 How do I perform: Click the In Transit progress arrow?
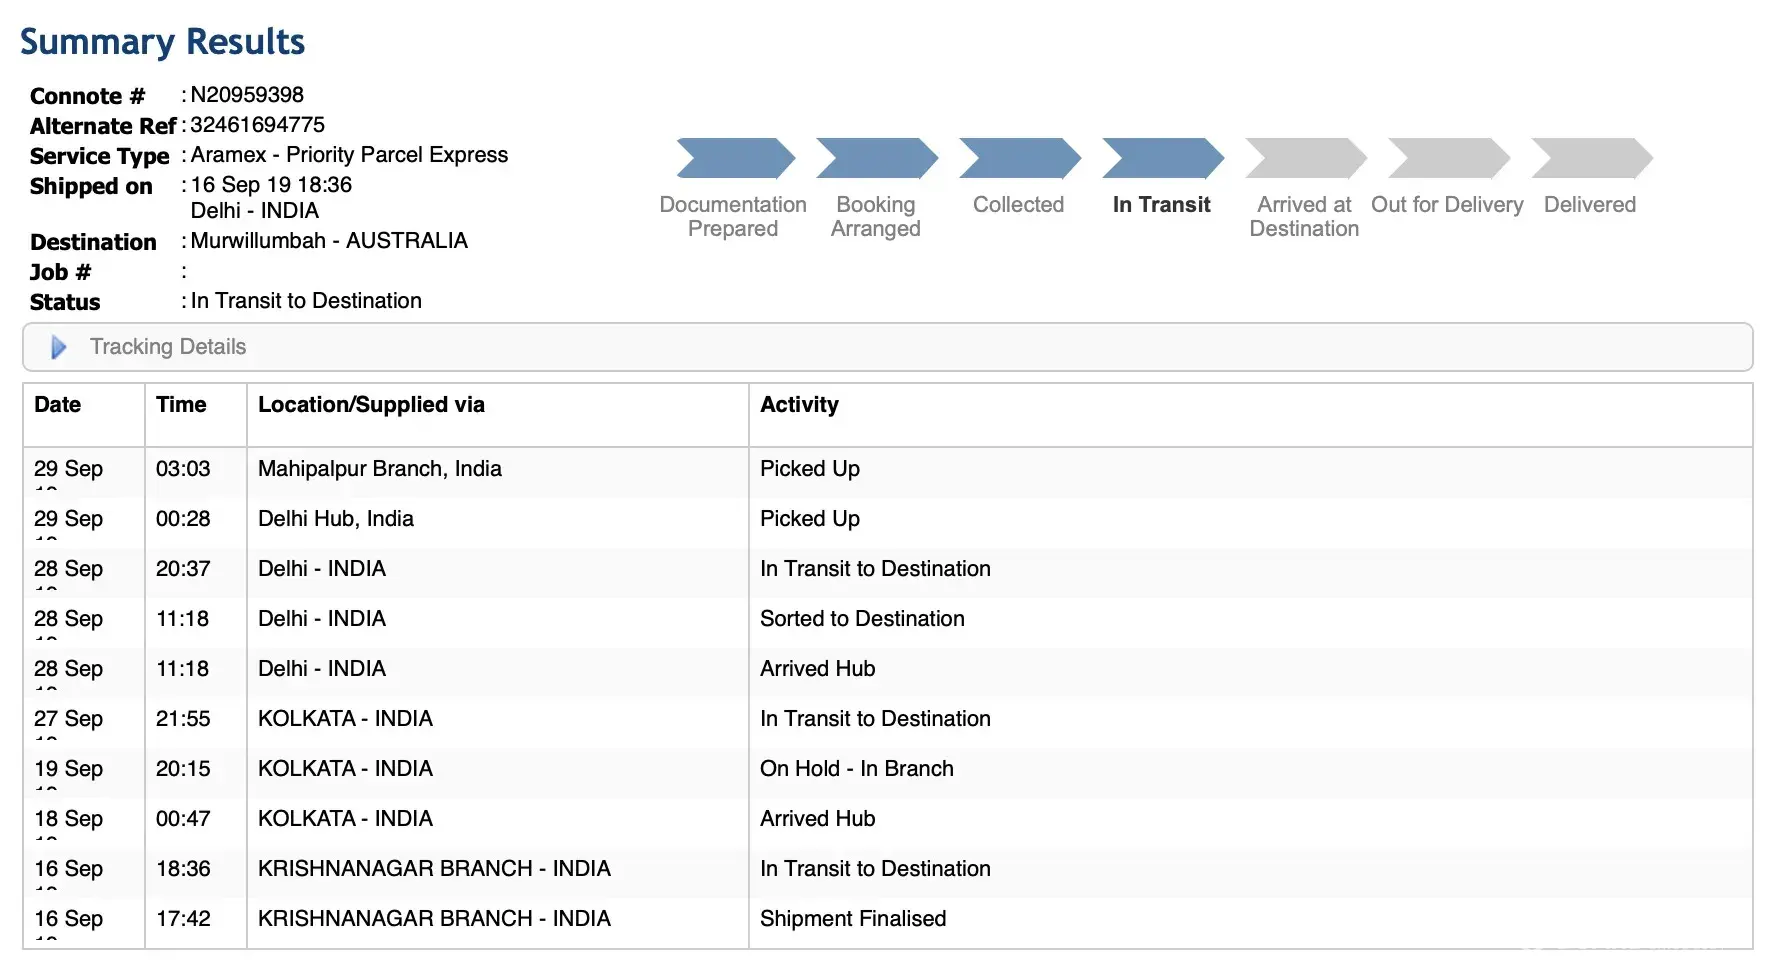pos(1162,158)
